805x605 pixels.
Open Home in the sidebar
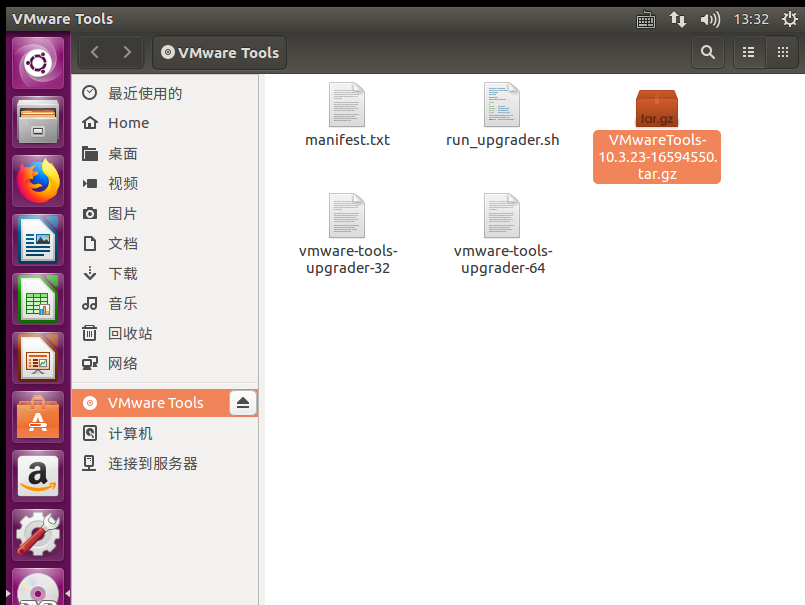(165, 123)
